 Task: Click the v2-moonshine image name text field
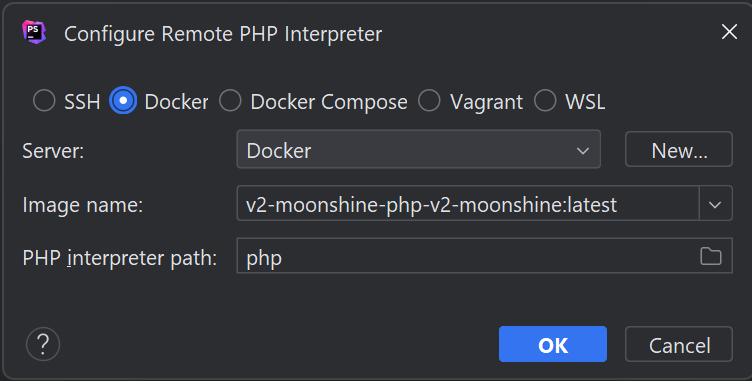click(468, 203)
